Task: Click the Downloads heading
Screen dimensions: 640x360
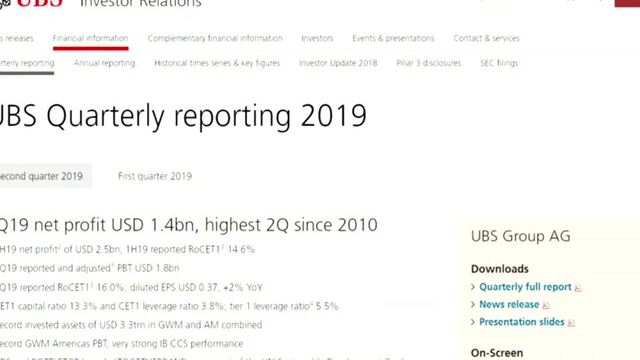Action: [500, 269]
